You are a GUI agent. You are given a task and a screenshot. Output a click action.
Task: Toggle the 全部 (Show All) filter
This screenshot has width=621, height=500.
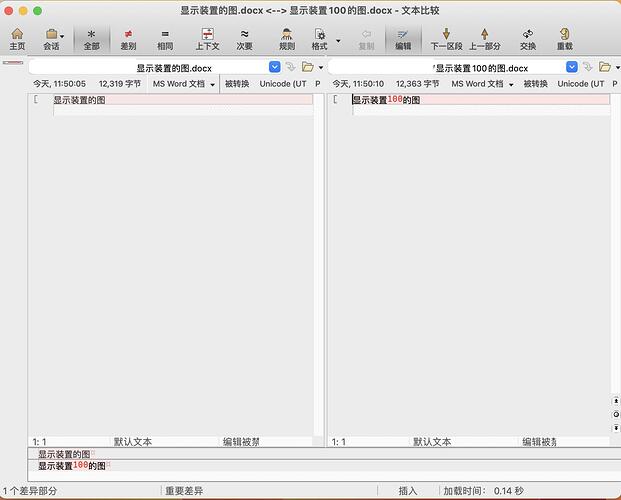(x=91, y=39)
